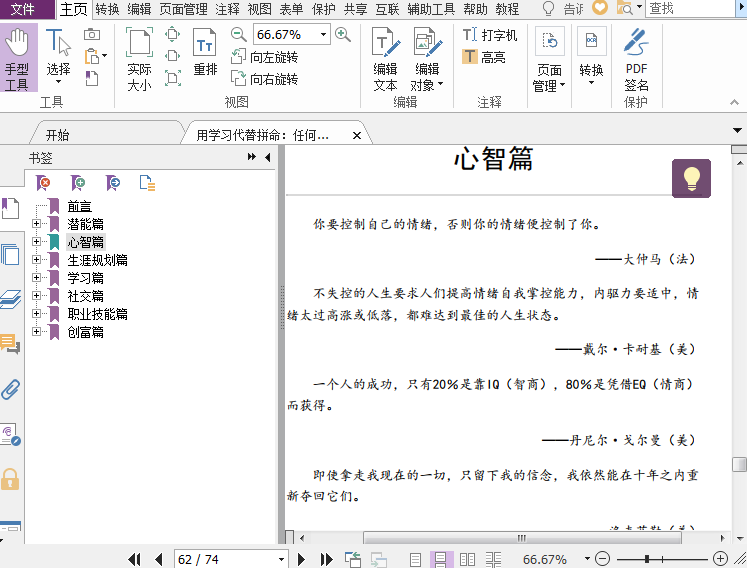Select the Highlight (高亮) tool

coord(484,57)
